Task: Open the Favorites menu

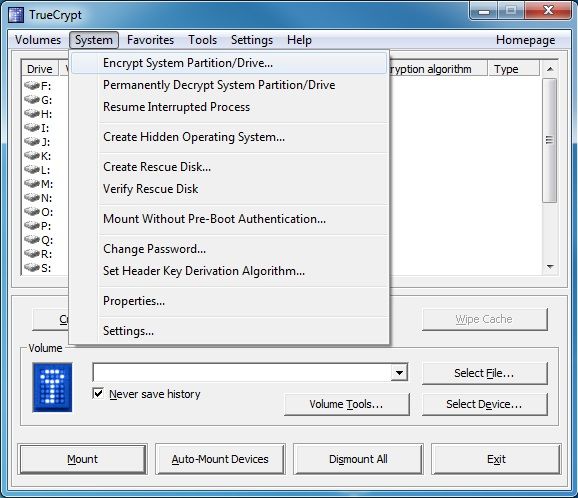Action: tap(150, 40)
